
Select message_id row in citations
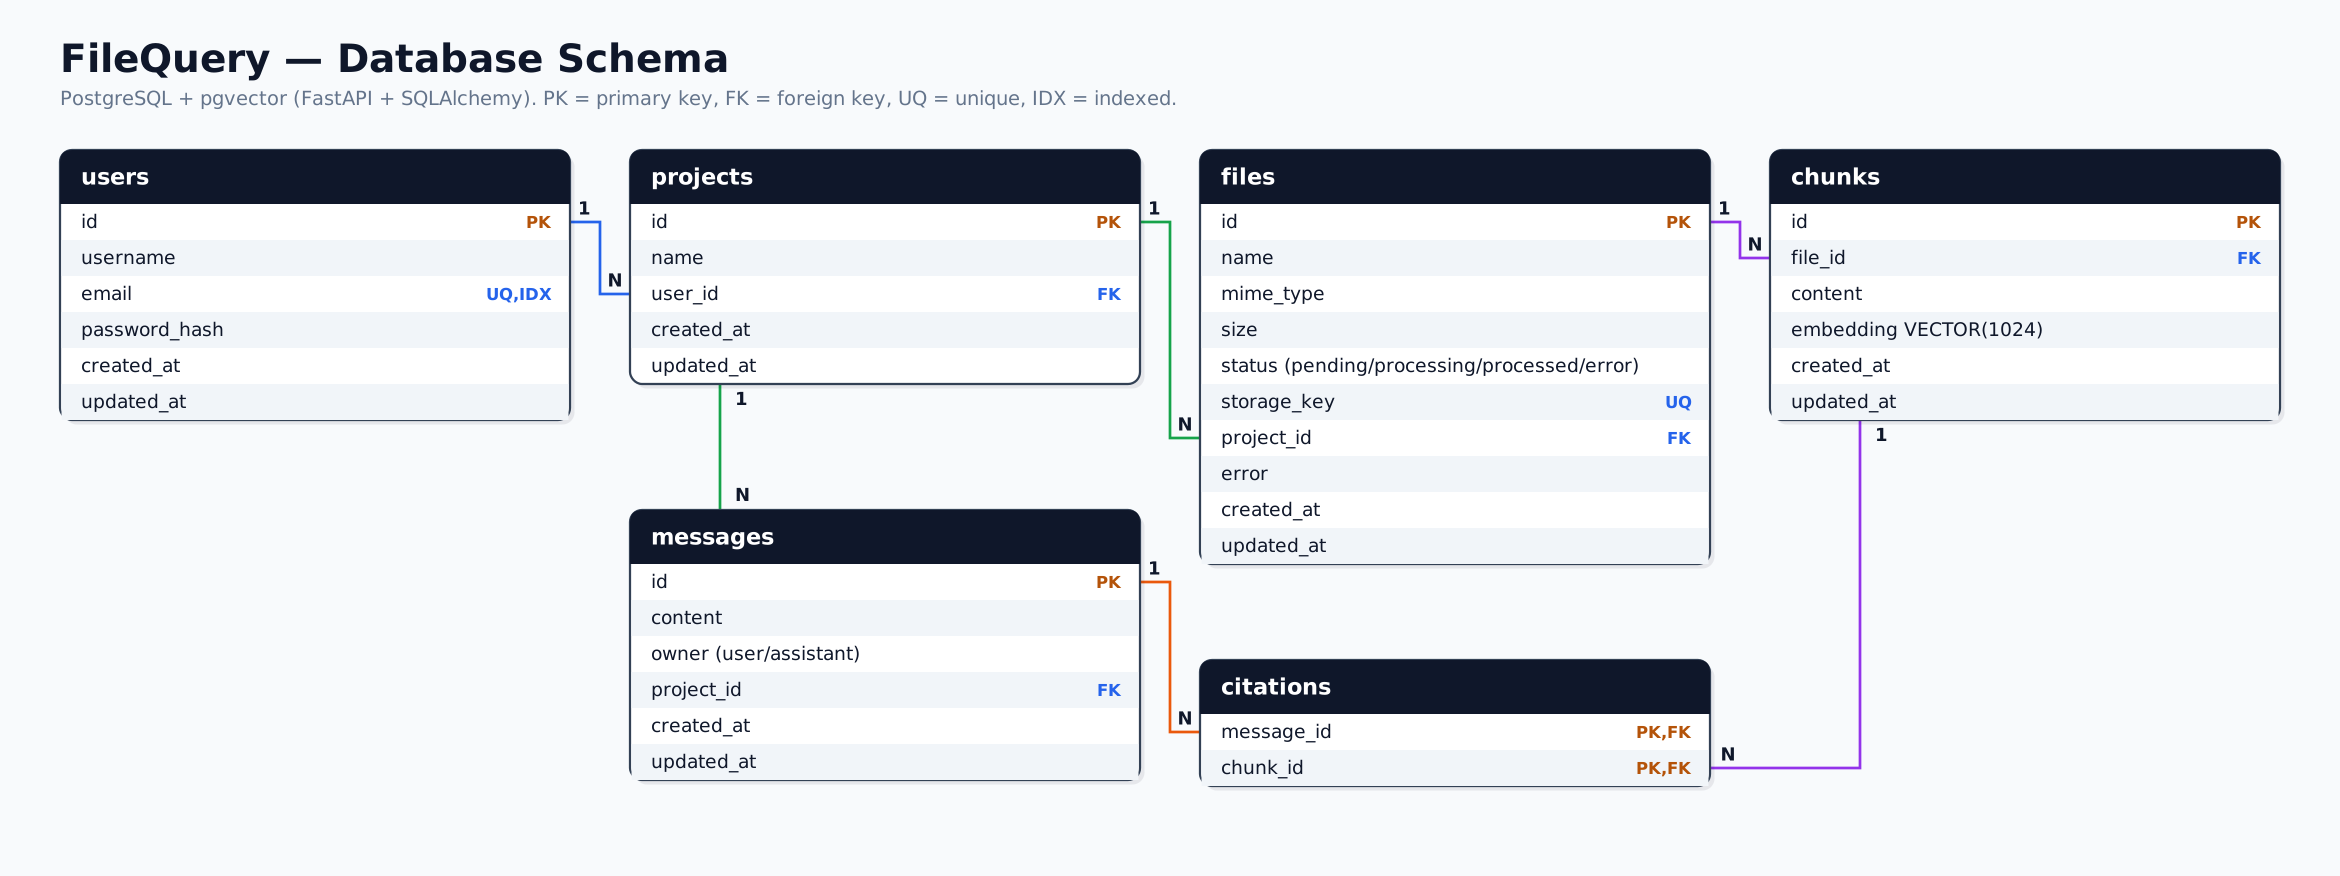point(1455,732)
